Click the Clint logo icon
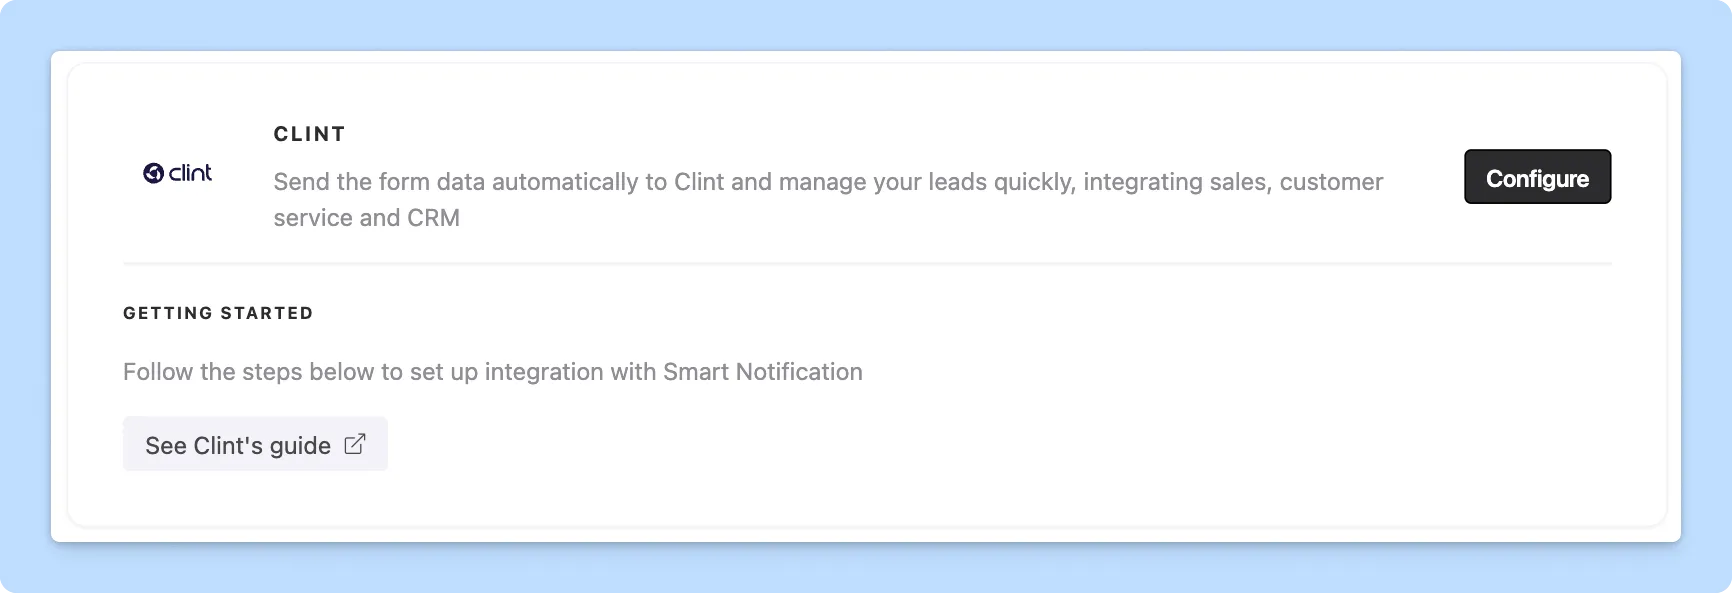This screenshot has height=593, width=1732. click(178, 173)
